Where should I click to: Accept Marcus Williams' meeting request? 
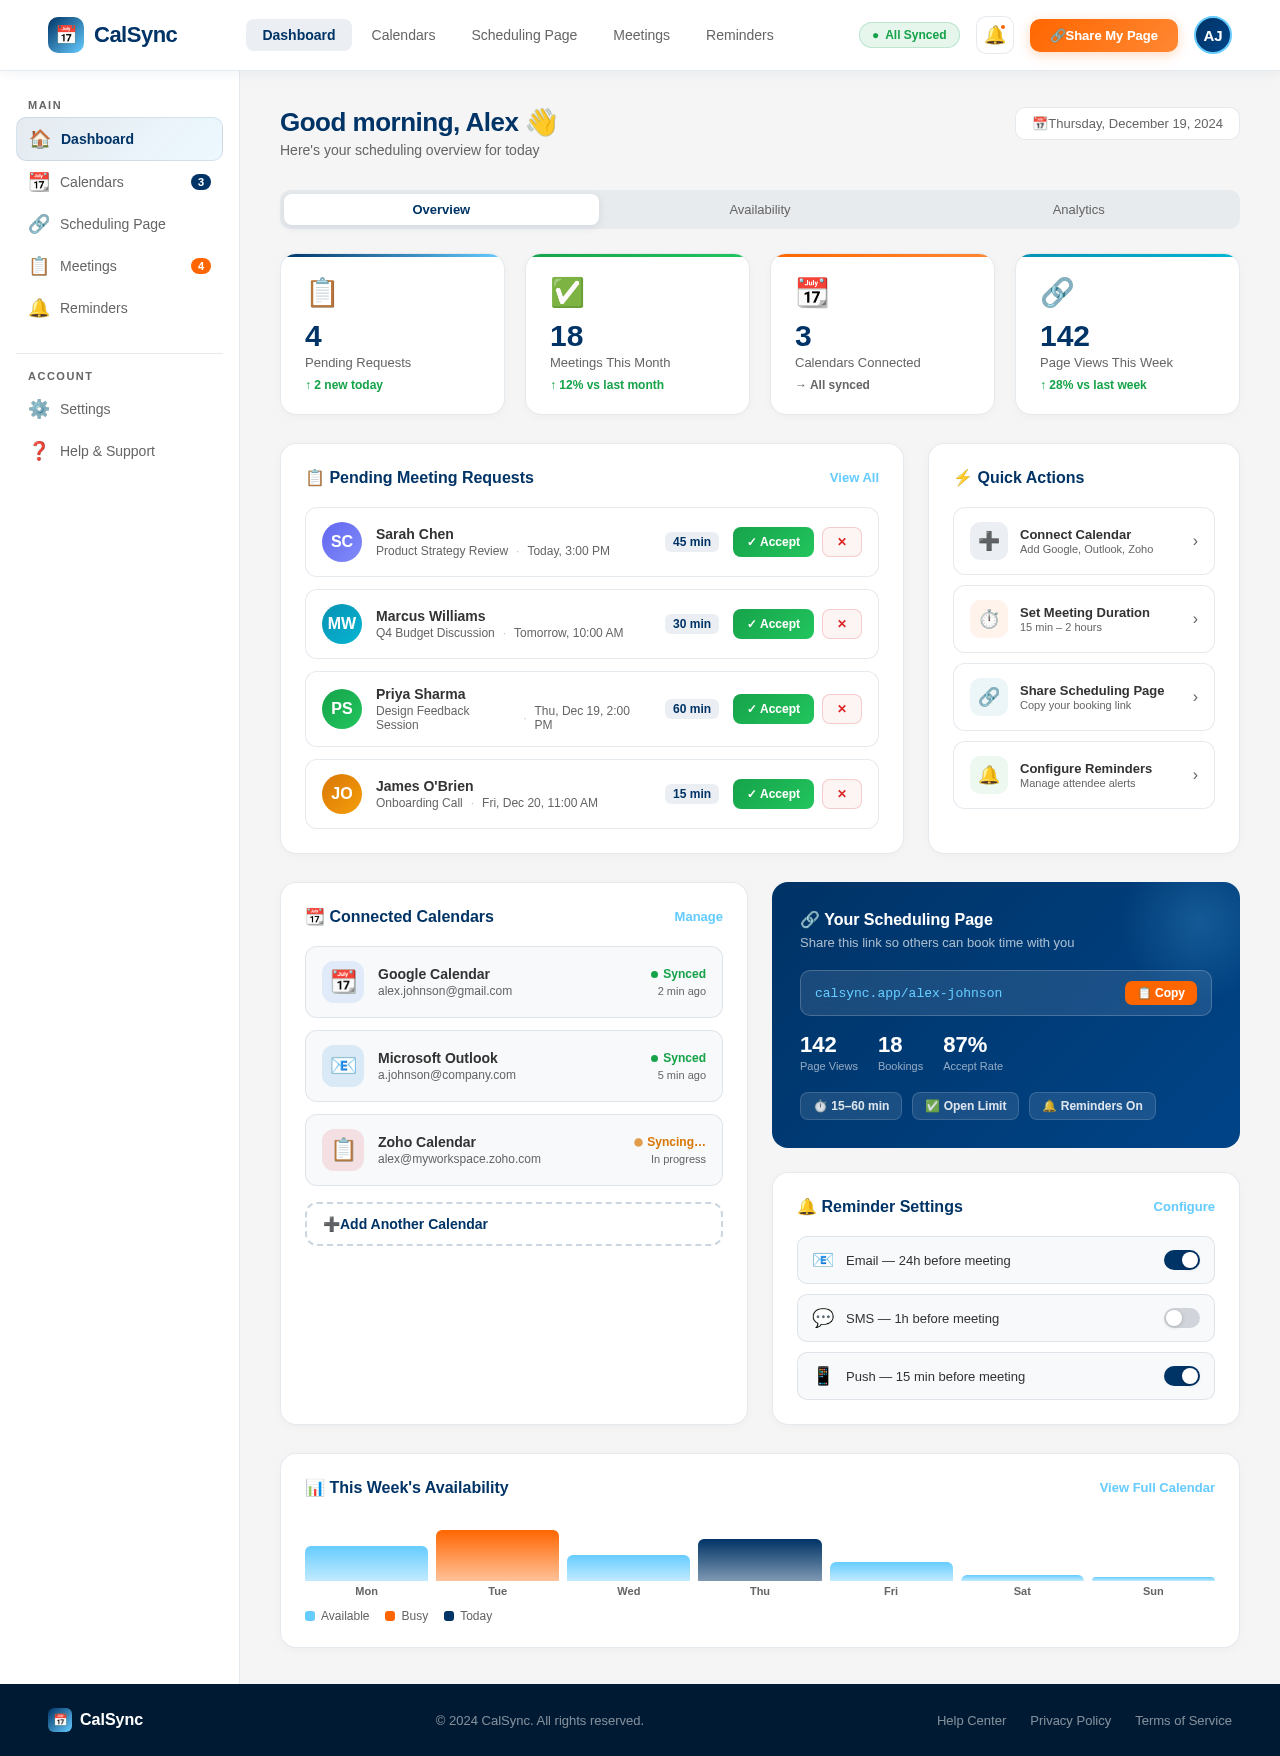click(x=773, y=624)
